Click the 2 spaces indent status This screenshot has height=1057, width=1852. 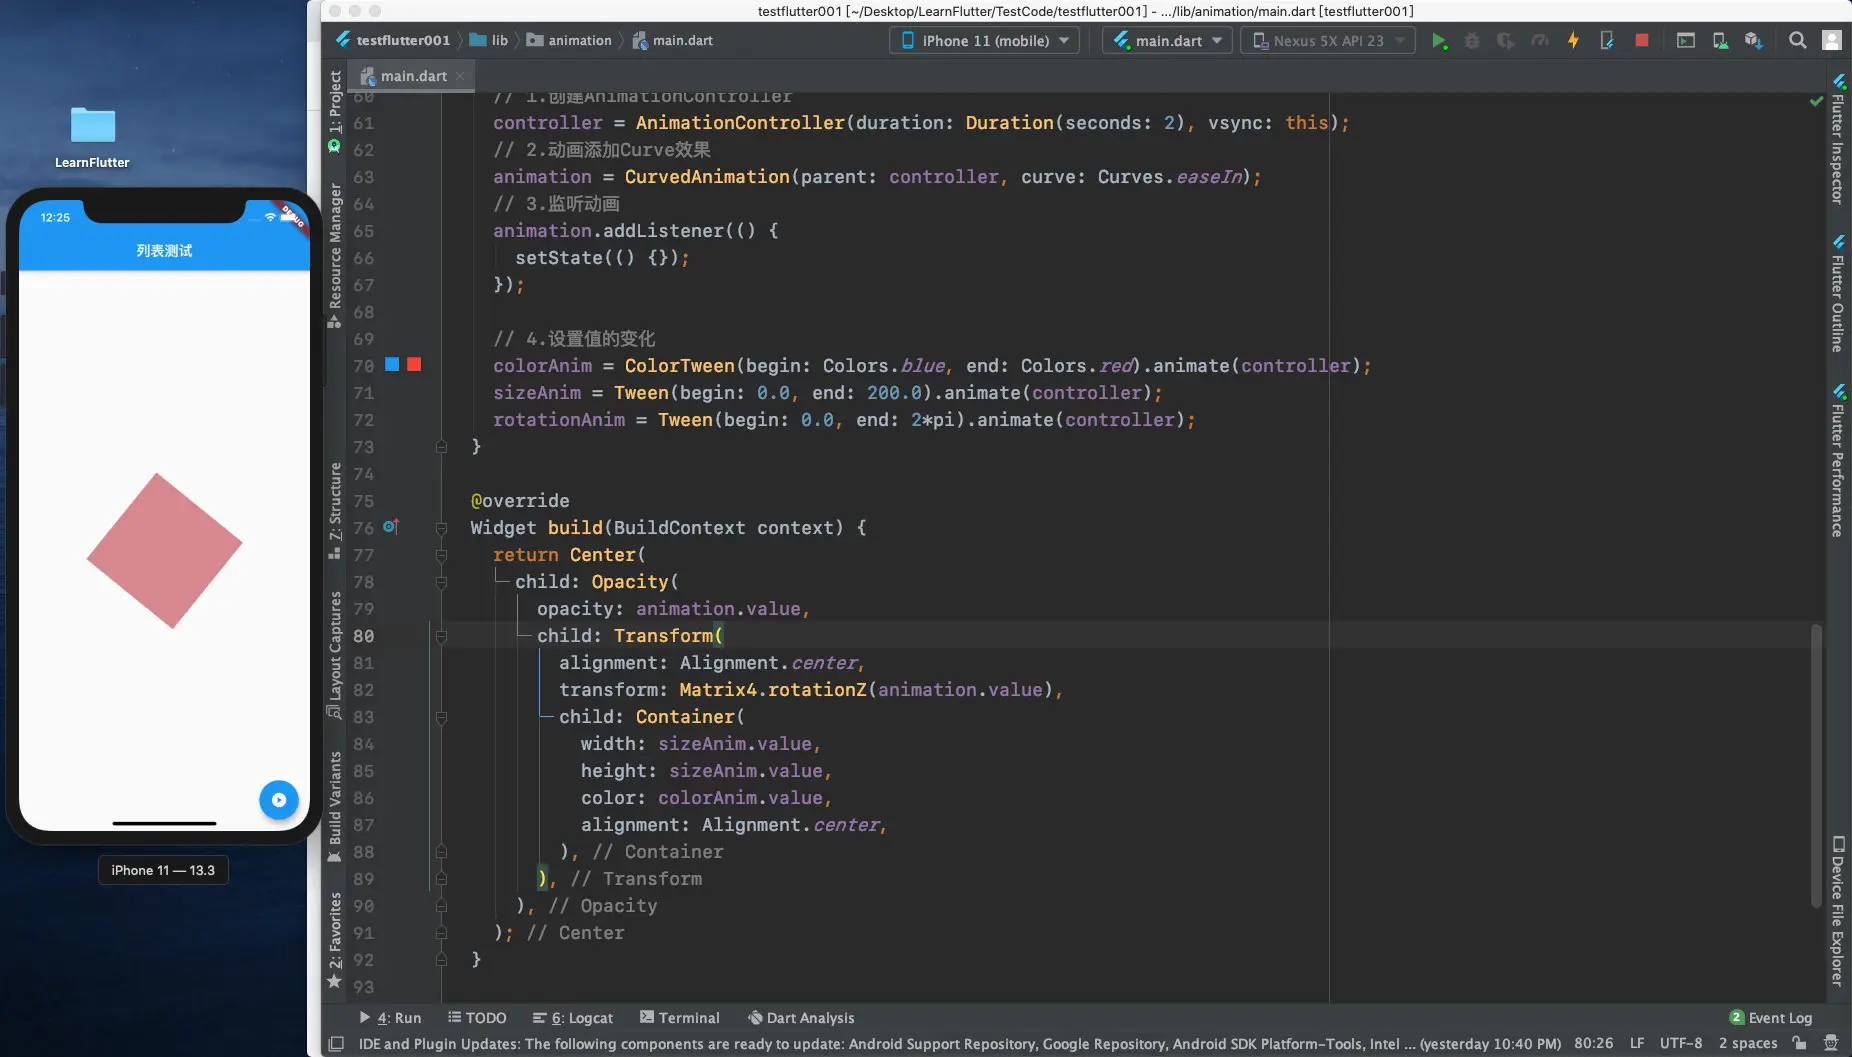point(1748,1044)
